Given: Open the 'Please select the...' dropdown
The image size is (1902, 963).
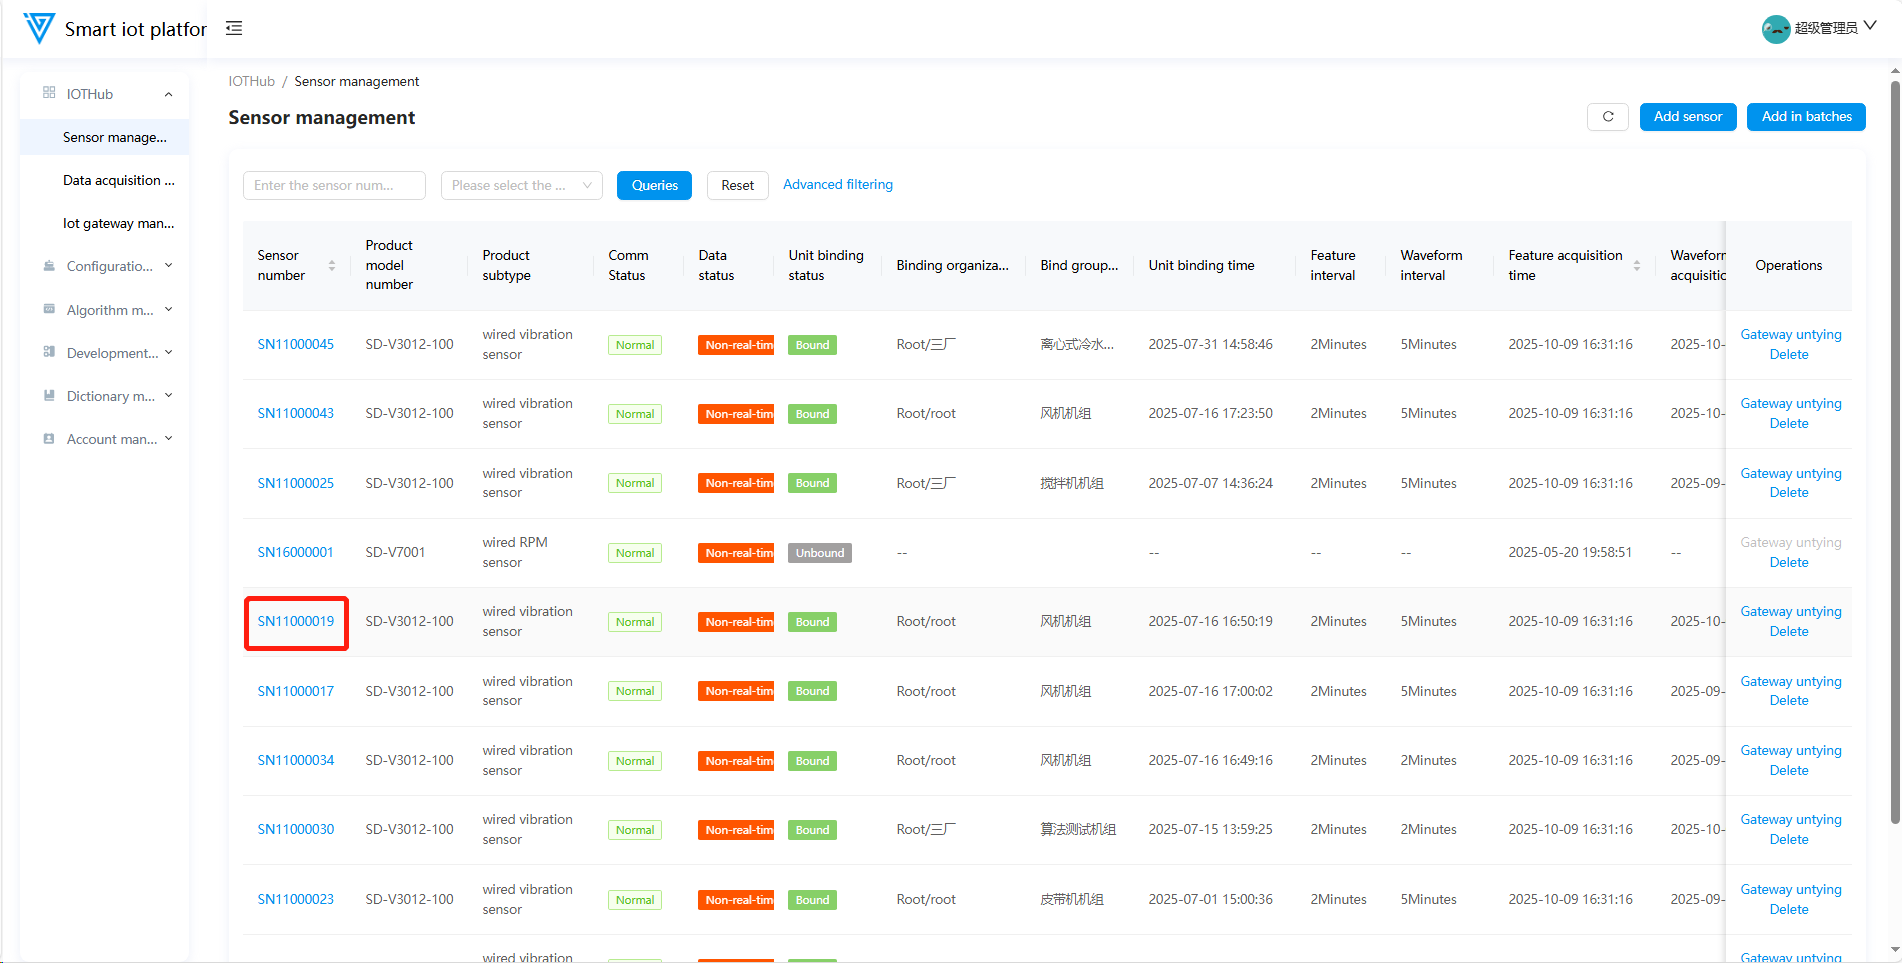Looking at the screenshot, I should (x=521, y=185).
